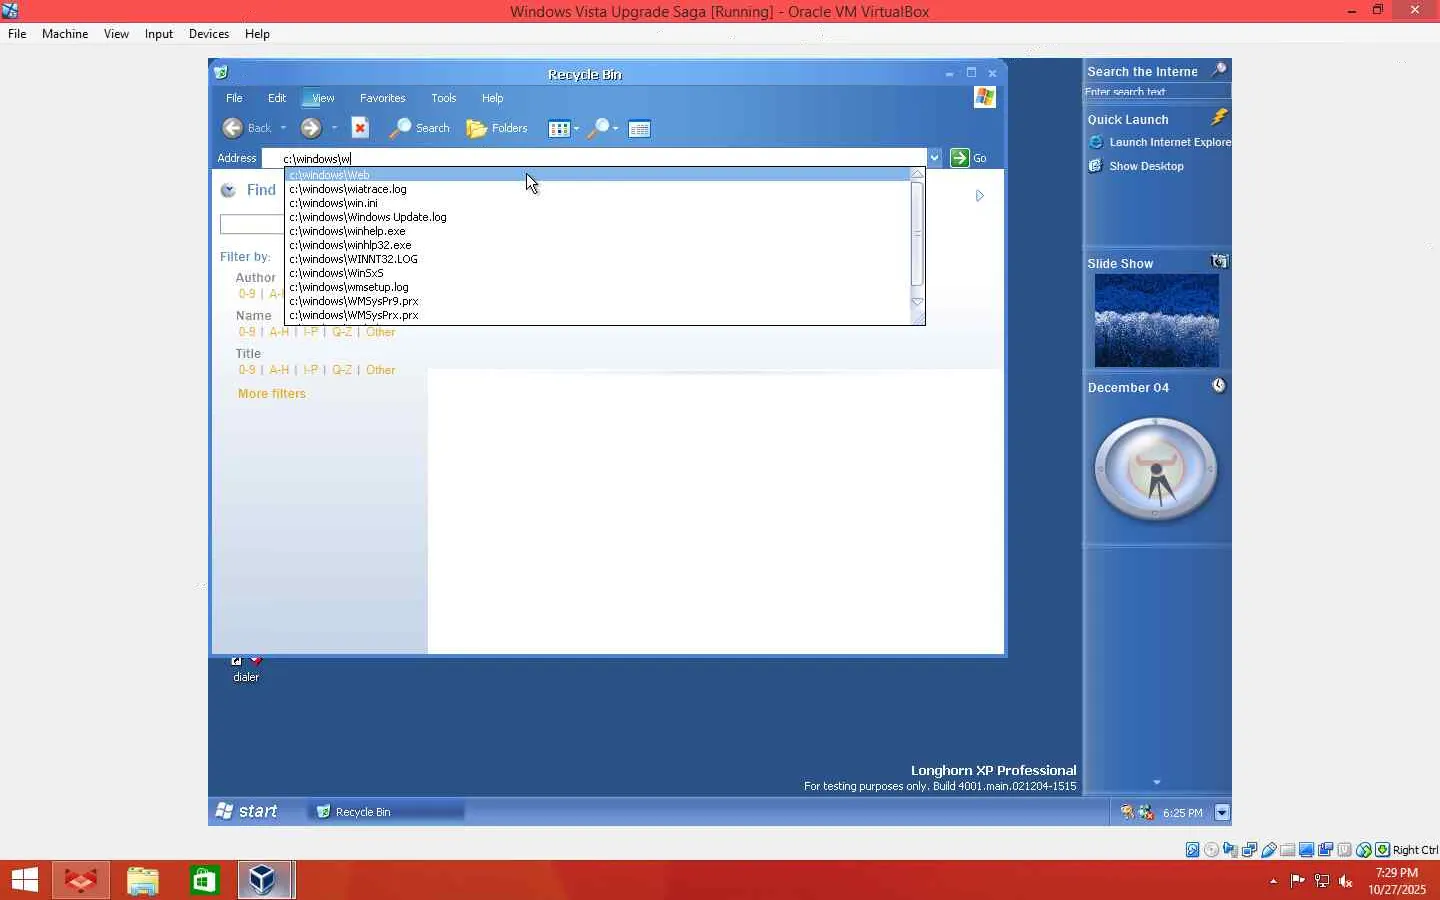
Task: Click the Recycle Bin title bar icon
Action: coord(222,73)
